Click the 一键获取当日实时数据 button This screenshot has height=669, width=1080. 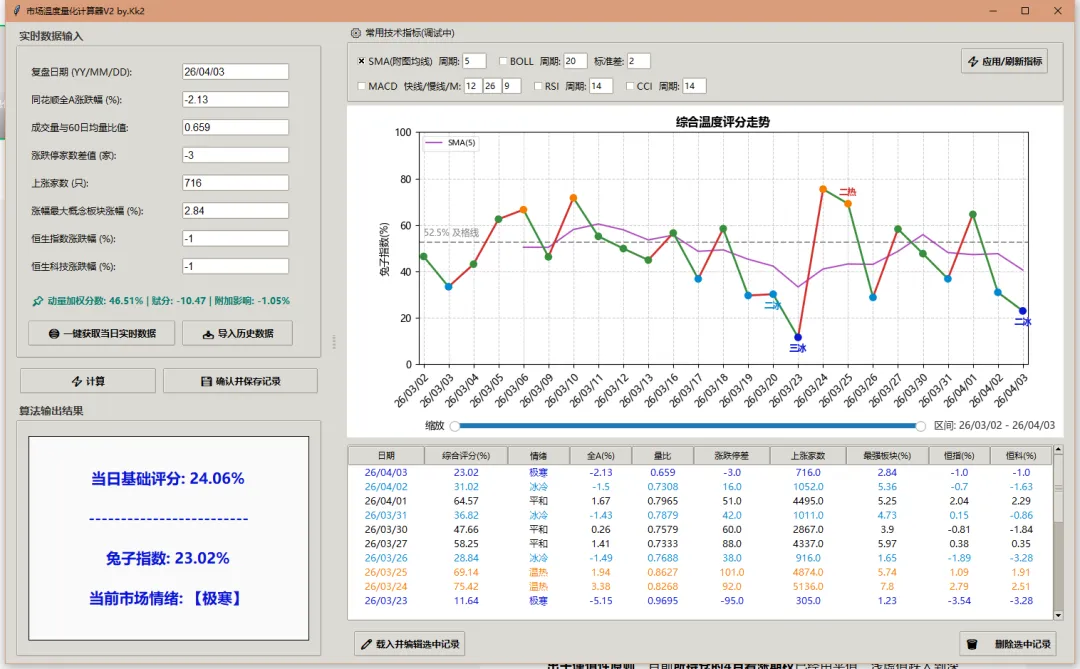[101, 333]
